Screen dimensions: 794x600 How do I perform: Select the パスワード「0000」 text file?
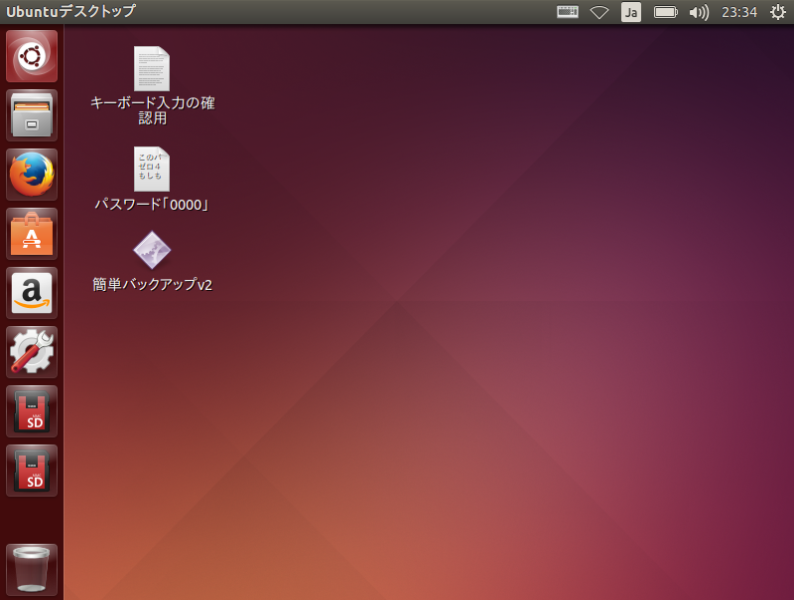[x=152, y=169]
